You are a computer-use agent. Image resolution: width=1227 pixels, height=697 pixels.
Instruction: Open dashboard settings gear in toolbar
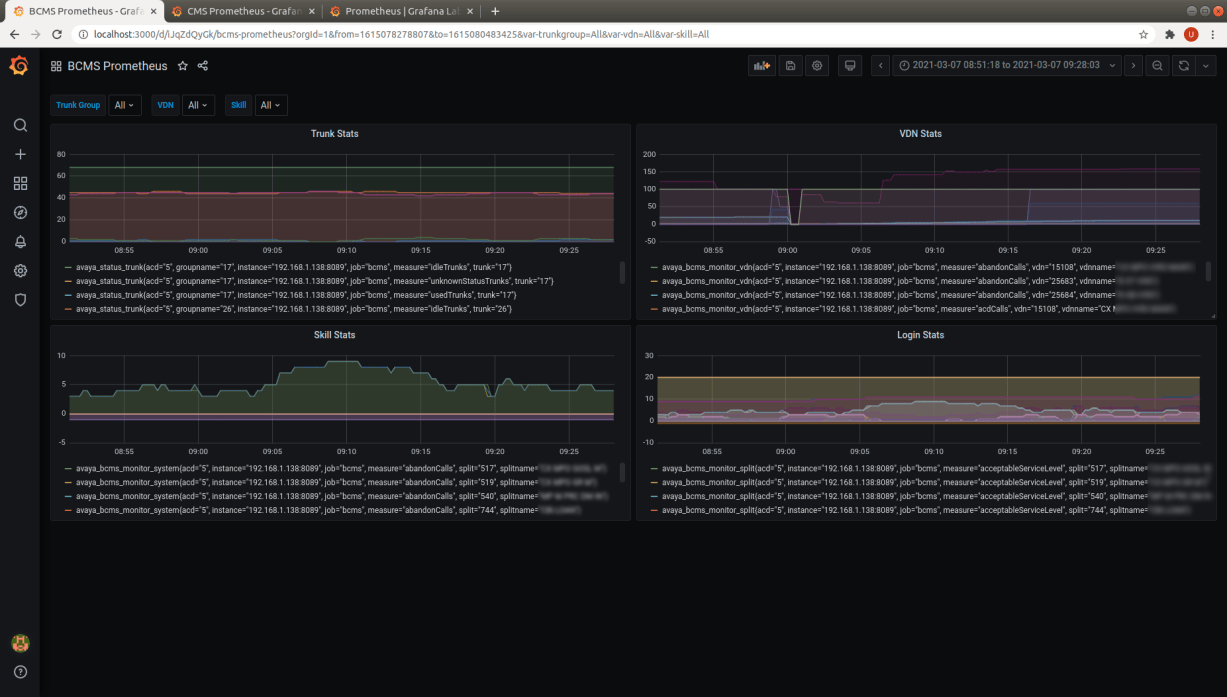pyautogui.click(x=817, y=66)
